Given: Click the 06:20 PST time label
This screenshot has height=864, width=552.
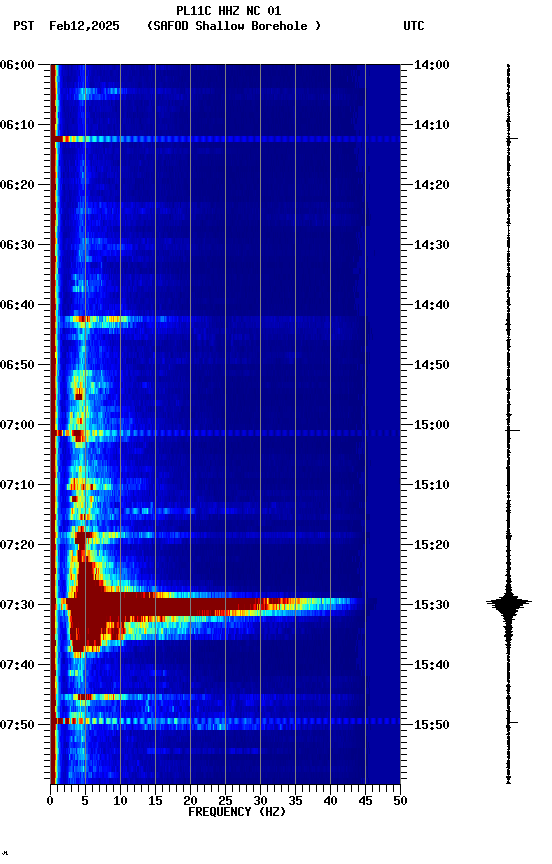Looking at the screenshot, I should [x=17, y=185].
